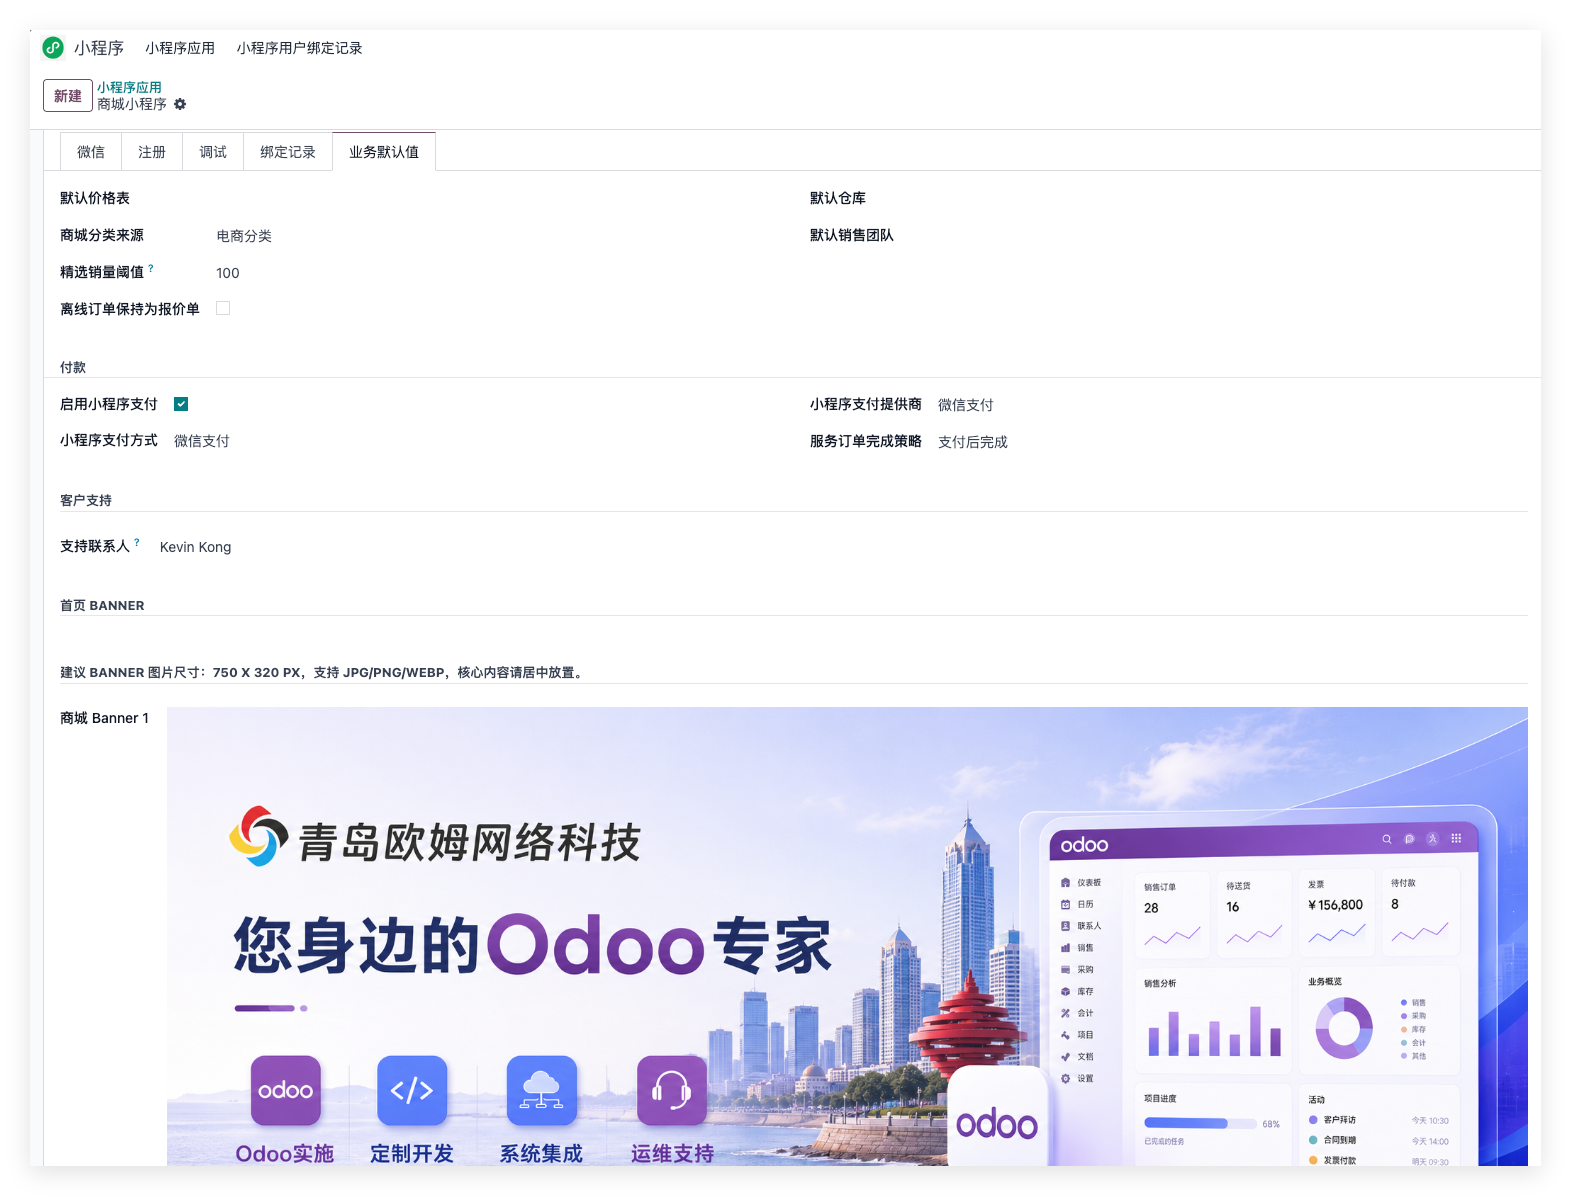Click the 新建 button
The image size is (1571, 1196).
68,96
